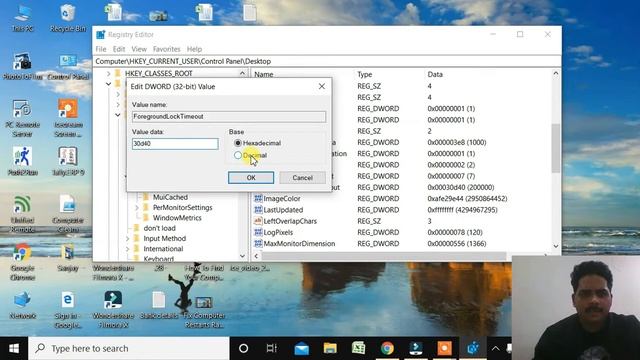640x360 pixels.
Task: Open the Windows Start menu
Action: coord(14,348)
